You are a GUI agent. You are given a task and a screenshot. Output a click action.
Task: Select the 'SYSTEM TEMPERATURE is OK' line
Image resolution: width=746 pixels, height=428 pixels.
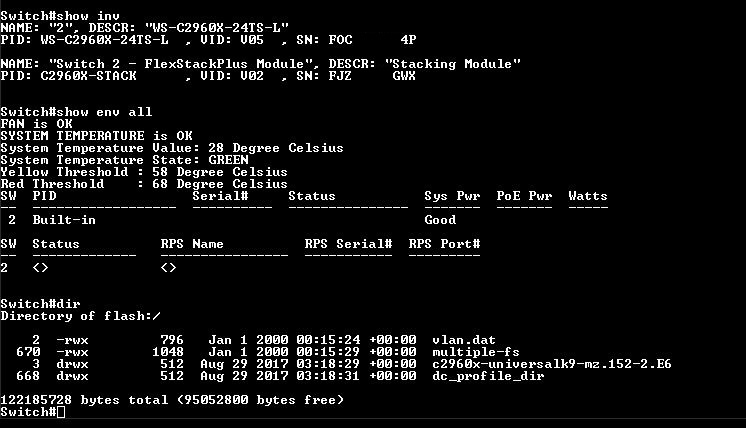click(96, 136)
